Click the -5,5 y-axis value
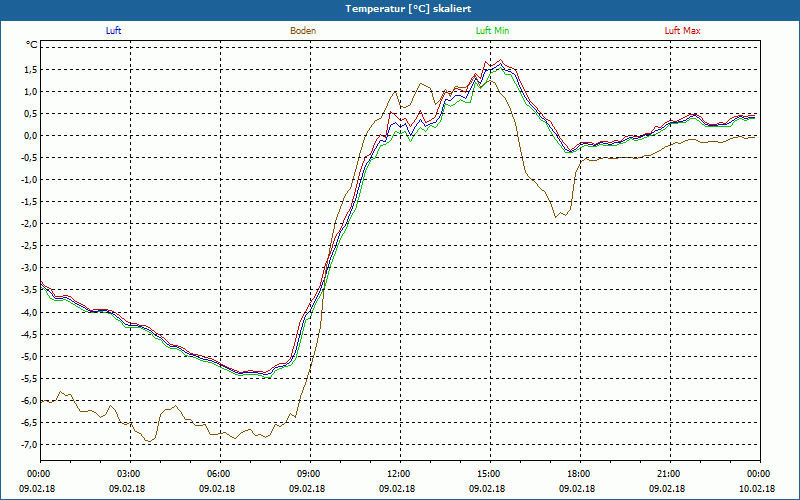Image resolution: width=800 pixels, height=500 pixels. tap(29, 378)
